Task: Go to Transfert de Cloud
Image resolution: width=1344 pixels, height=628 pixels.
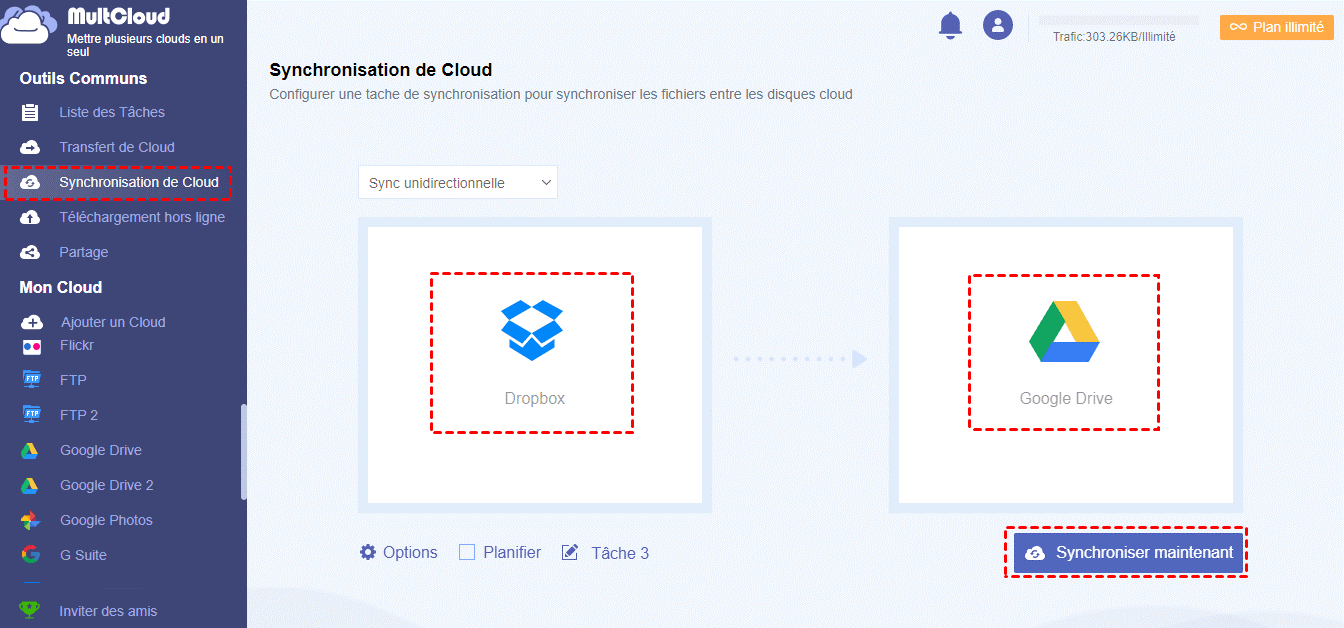Action: (117, 148)
